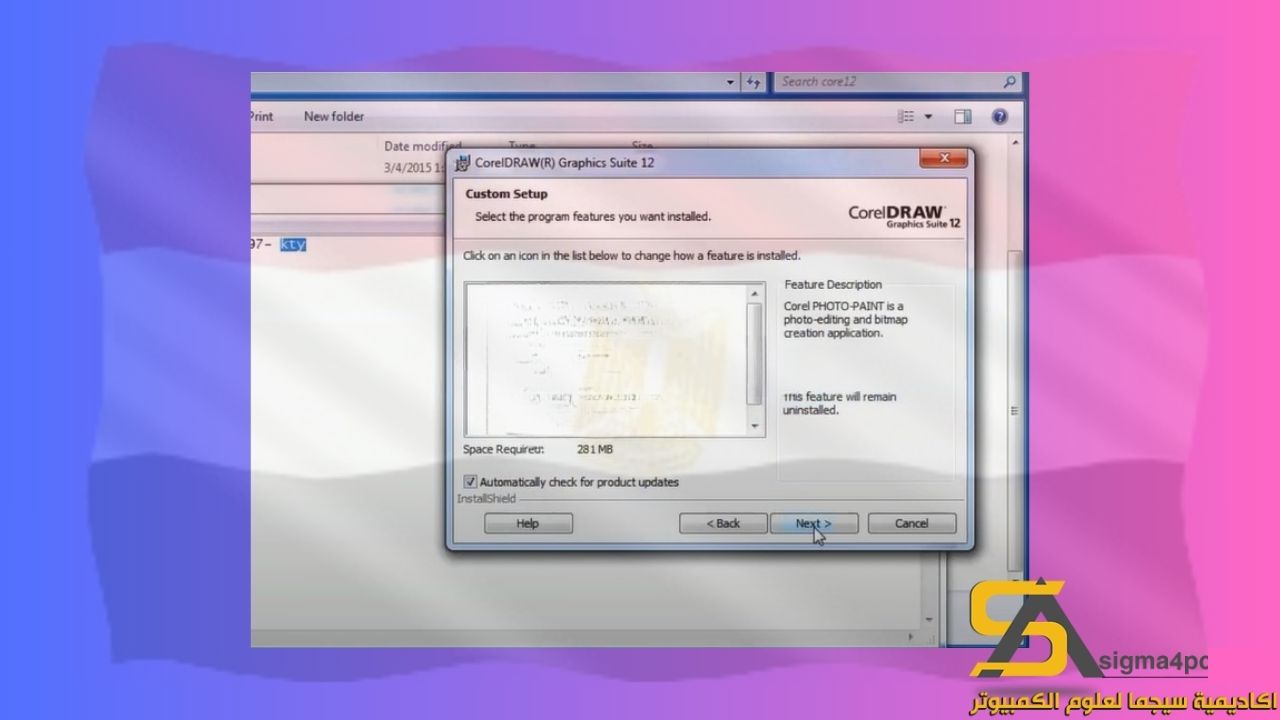
Task: Open the Explorer address bar history dropdown
Action: point(732,83)
